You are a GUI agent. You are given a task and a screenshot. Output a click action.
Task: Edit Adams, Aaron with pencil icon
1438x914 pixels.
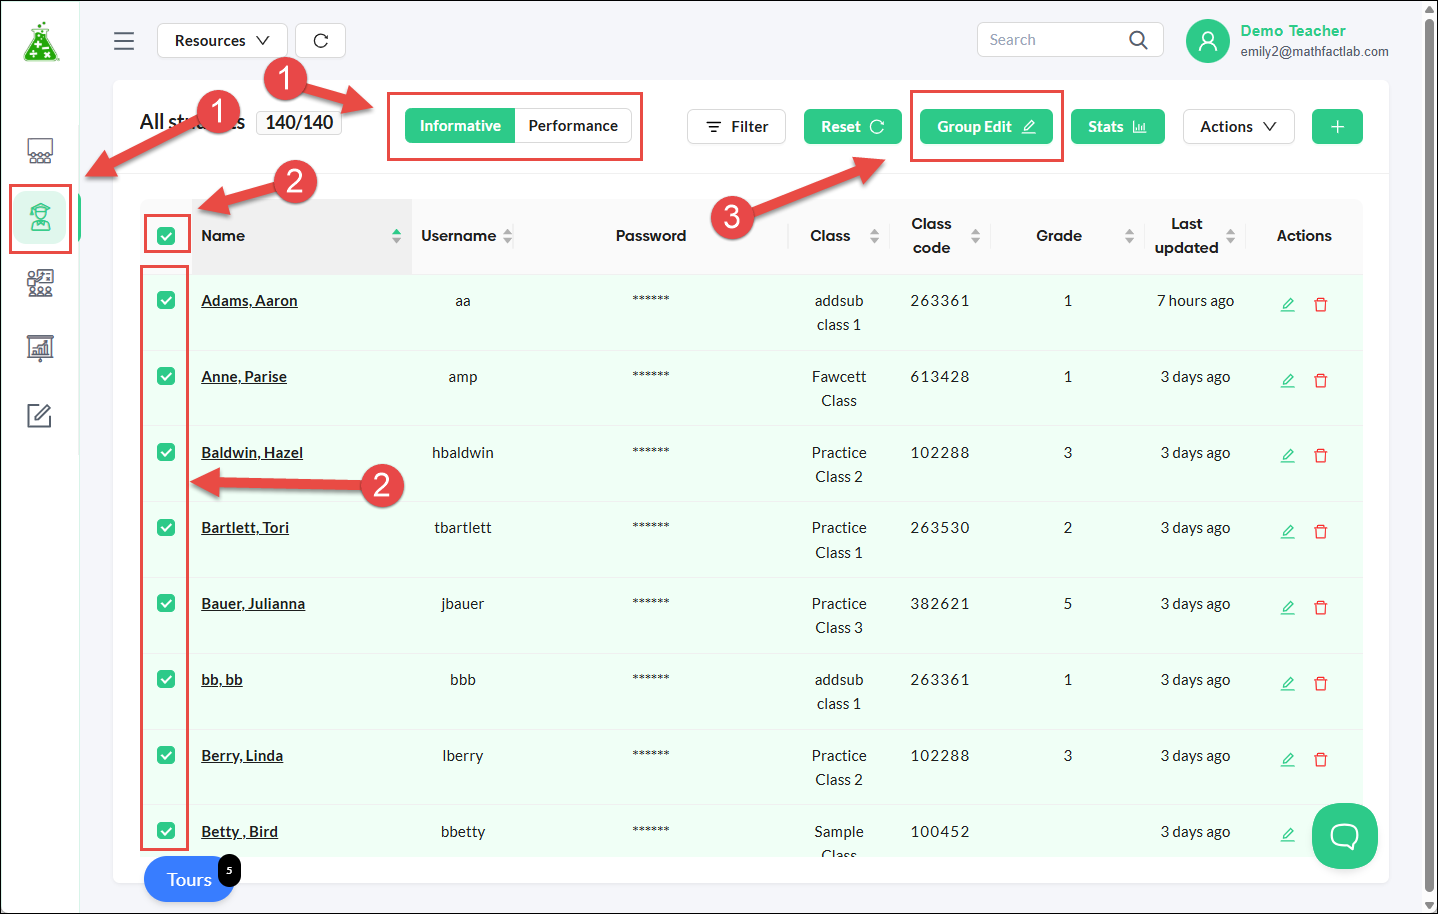[x=1288, y=304]
